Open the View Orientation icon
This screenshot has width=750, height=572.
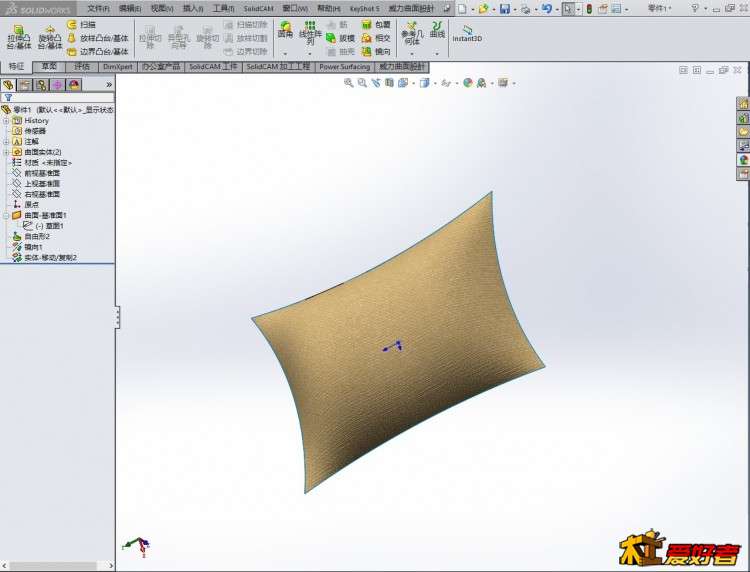[x=403, y=83]
